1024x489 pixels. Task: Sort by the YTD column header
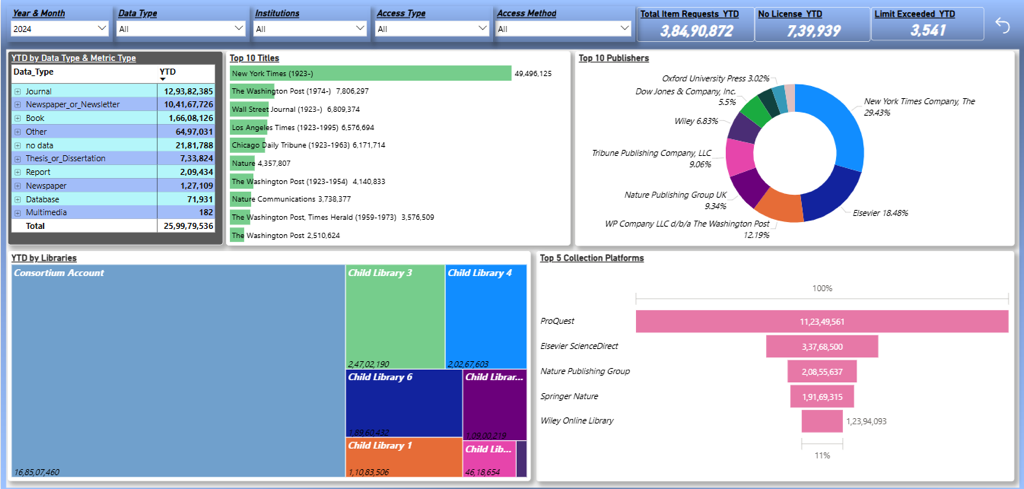pos(167,72)
